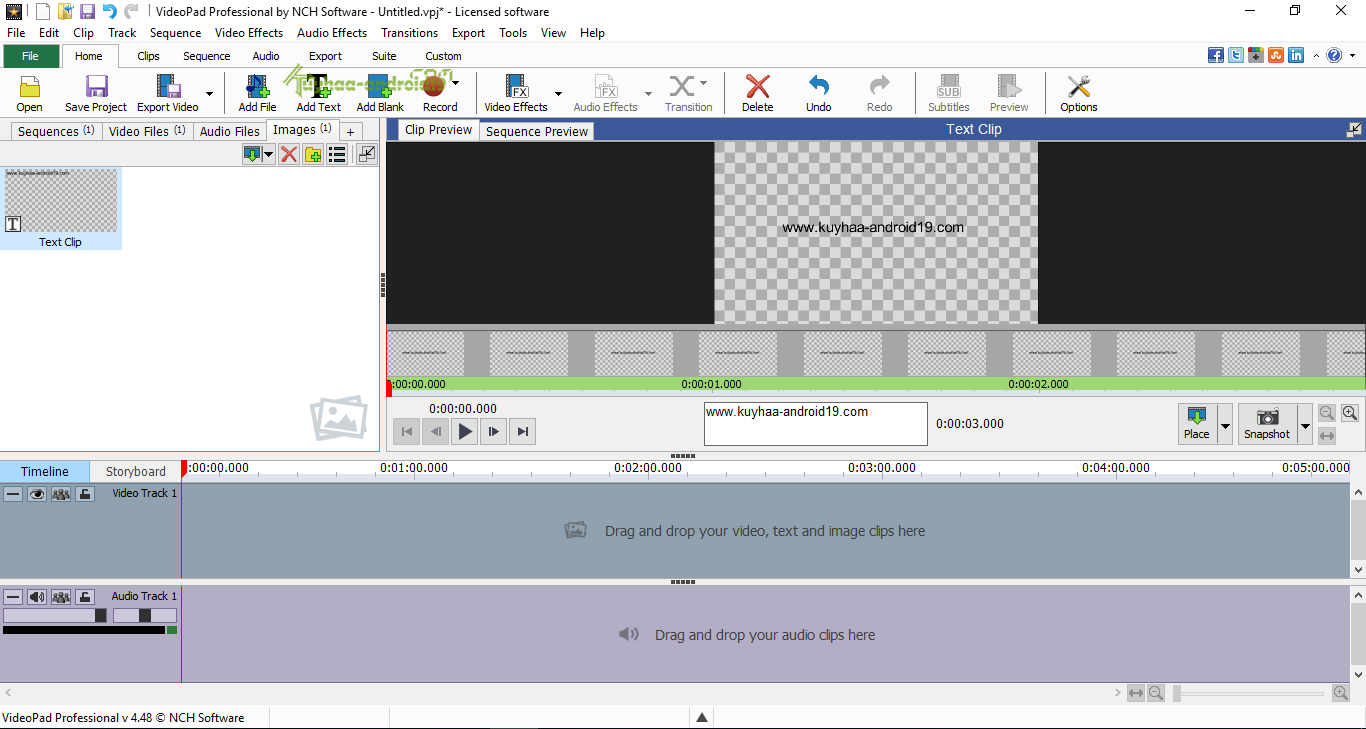Mute Audio Track 1 speaker icon
The height and width of the screenshot is (729, 1366).
pos(37,596)
